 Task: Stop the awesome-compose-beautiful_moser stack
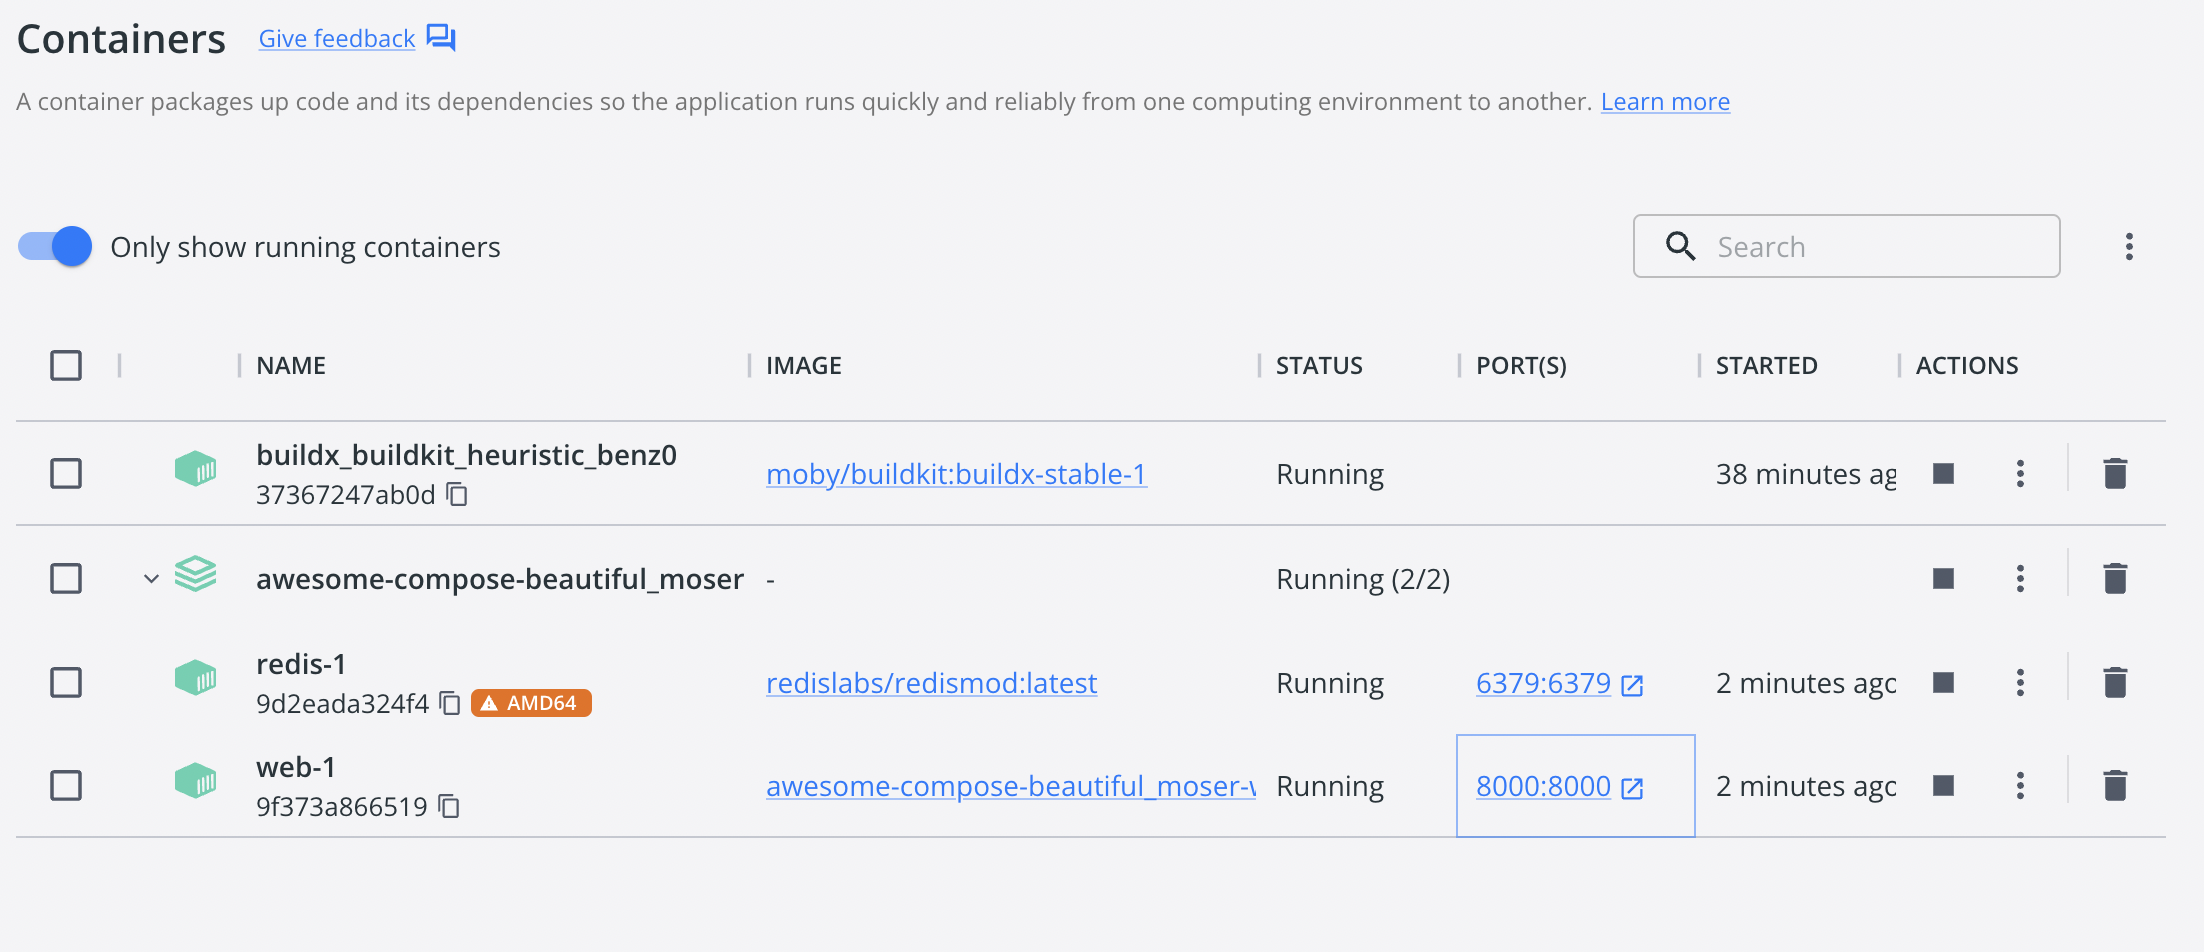pos(1943,578)
